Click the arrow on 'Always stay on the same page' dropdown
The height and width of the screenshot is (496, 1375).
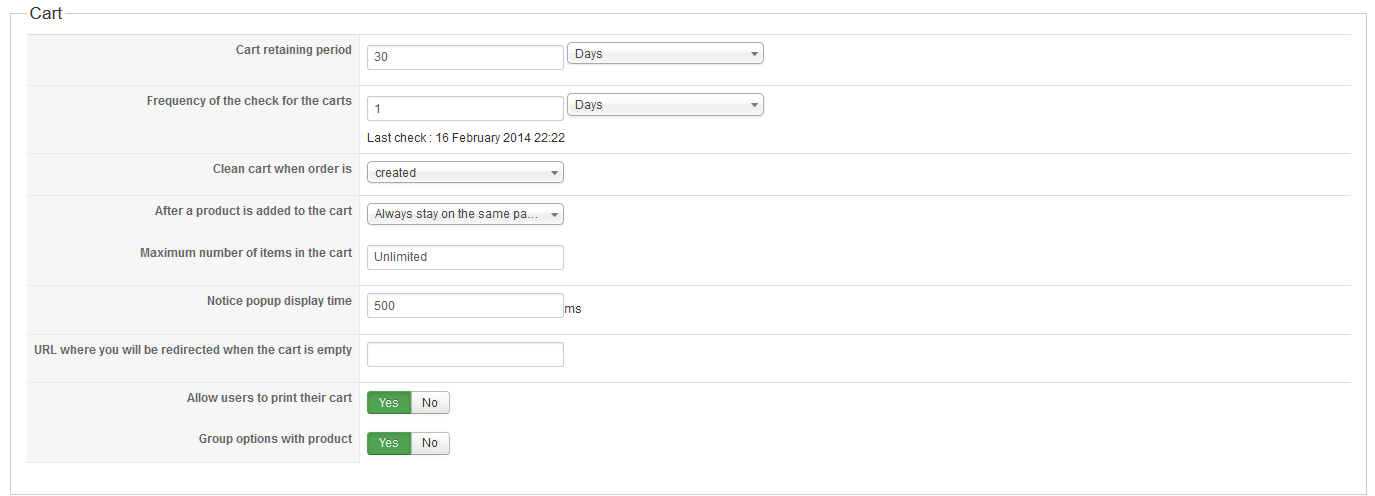(554, 214)
